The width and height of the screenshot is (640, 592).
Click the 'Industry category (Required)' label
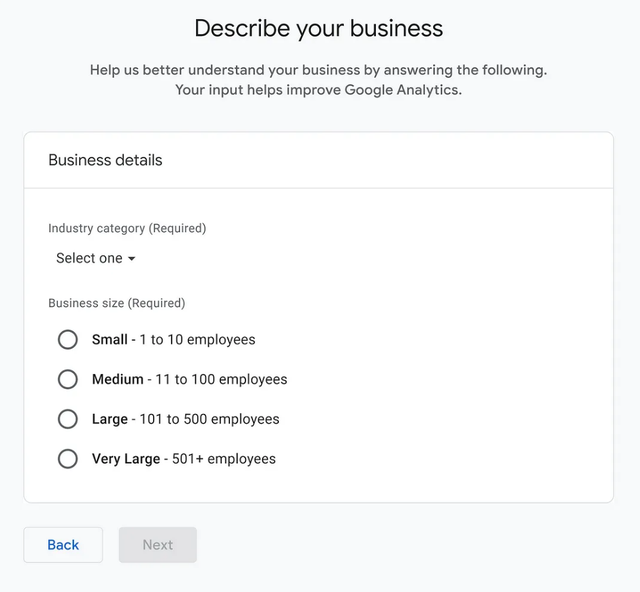(127, 228)
